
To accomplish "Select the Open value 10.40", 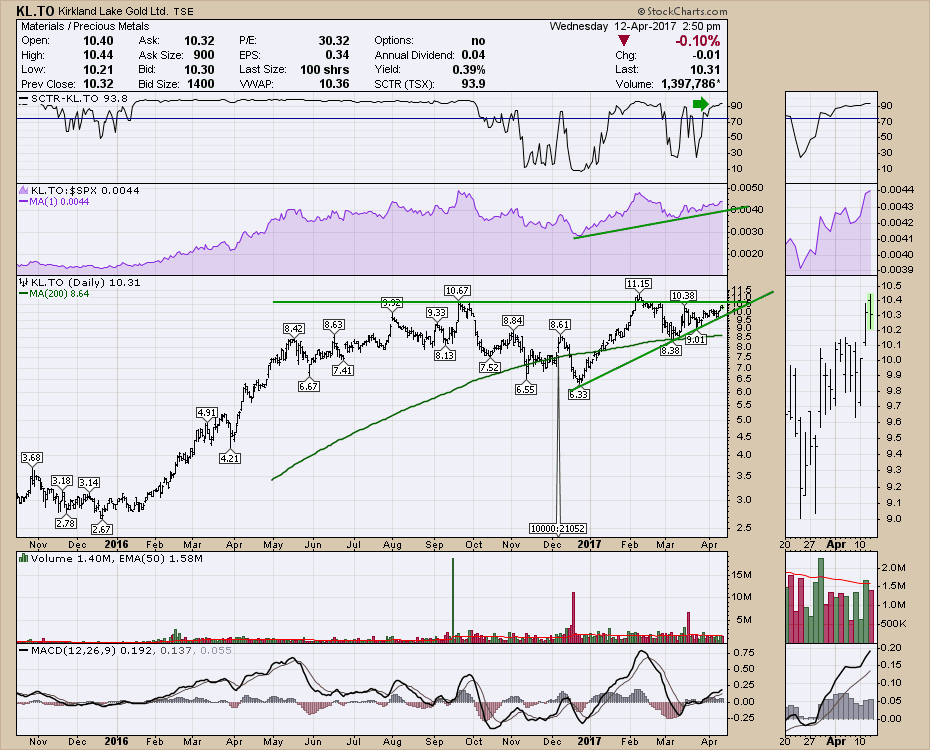I will click(x=98, y=41).
